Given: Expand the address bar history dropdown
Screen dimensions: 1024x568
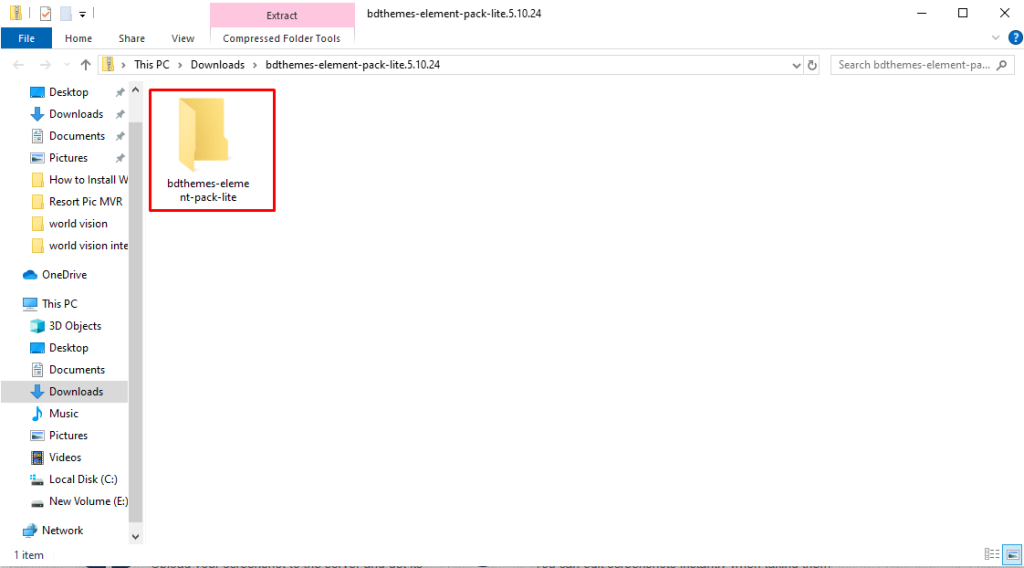Looking at the screenshot, I should coord(797,65).
